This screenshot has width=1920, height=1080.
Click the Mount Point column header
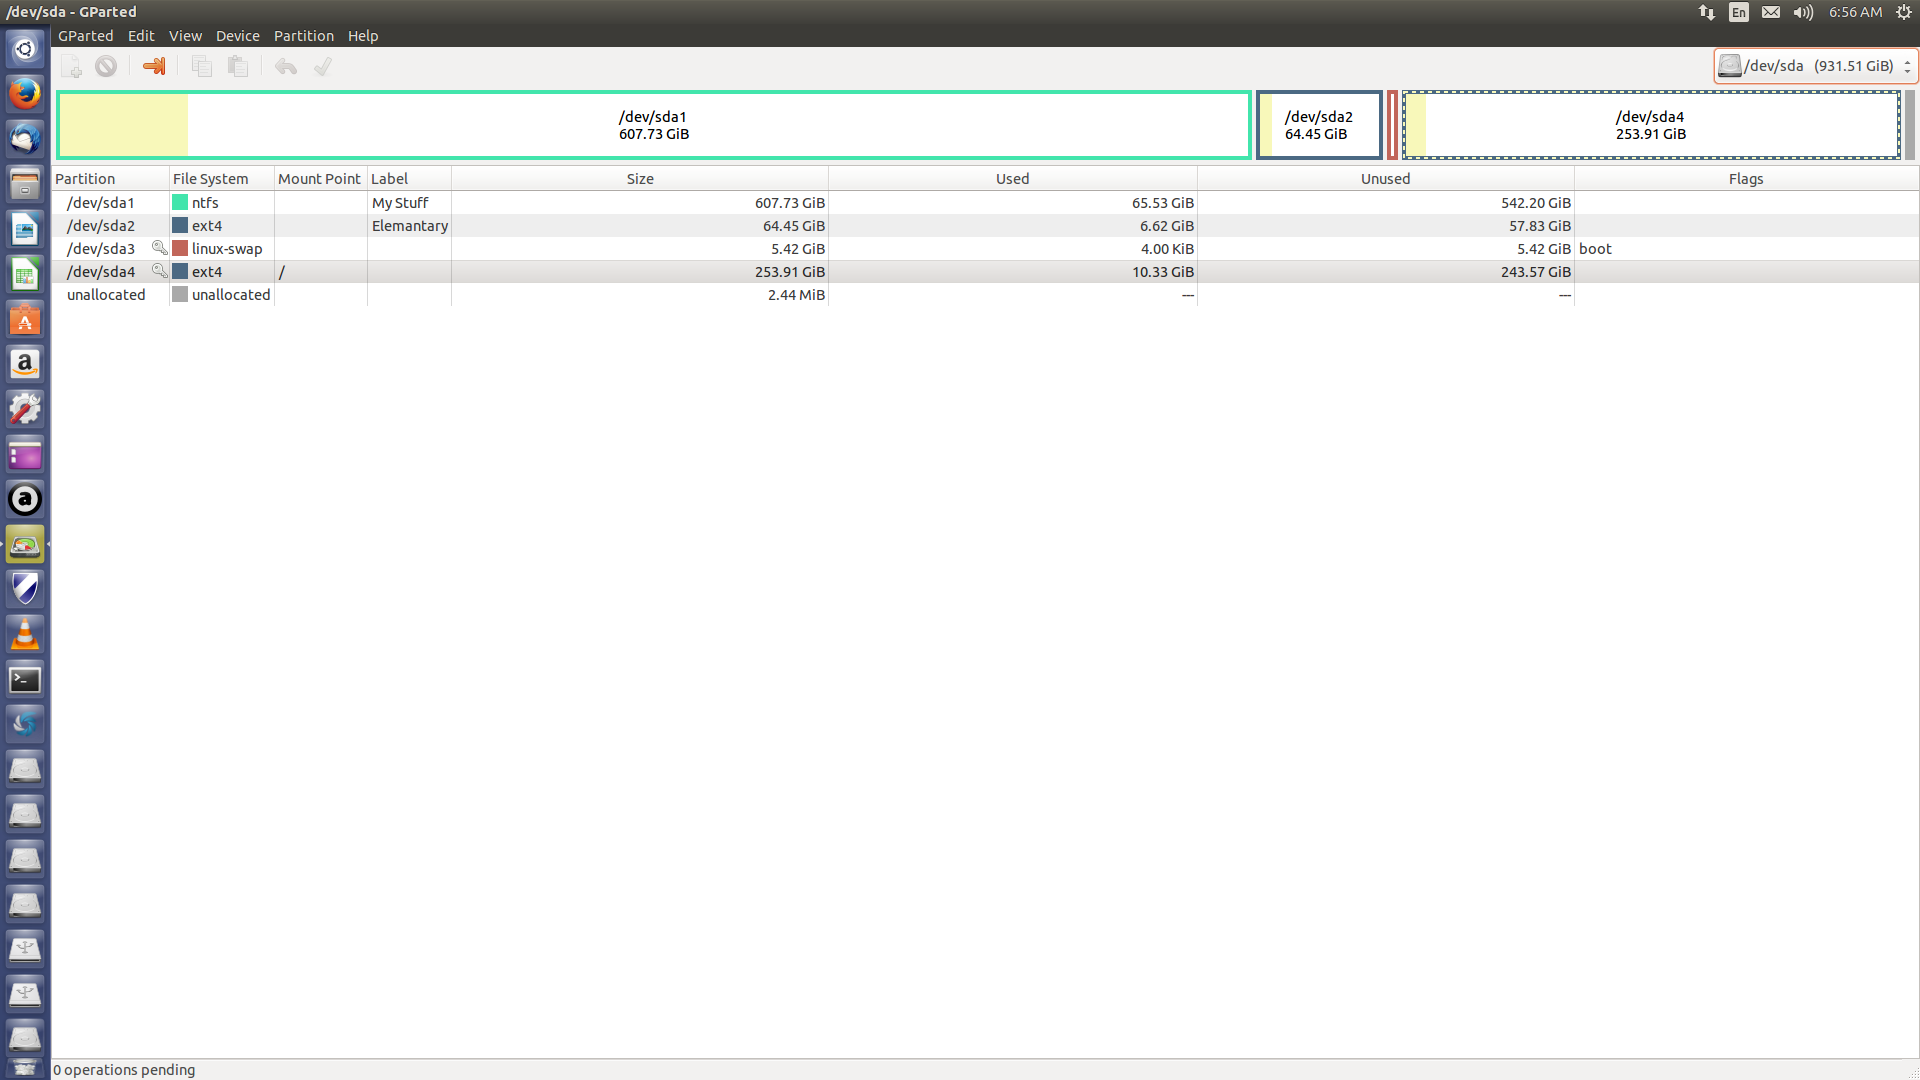[320, 179]
